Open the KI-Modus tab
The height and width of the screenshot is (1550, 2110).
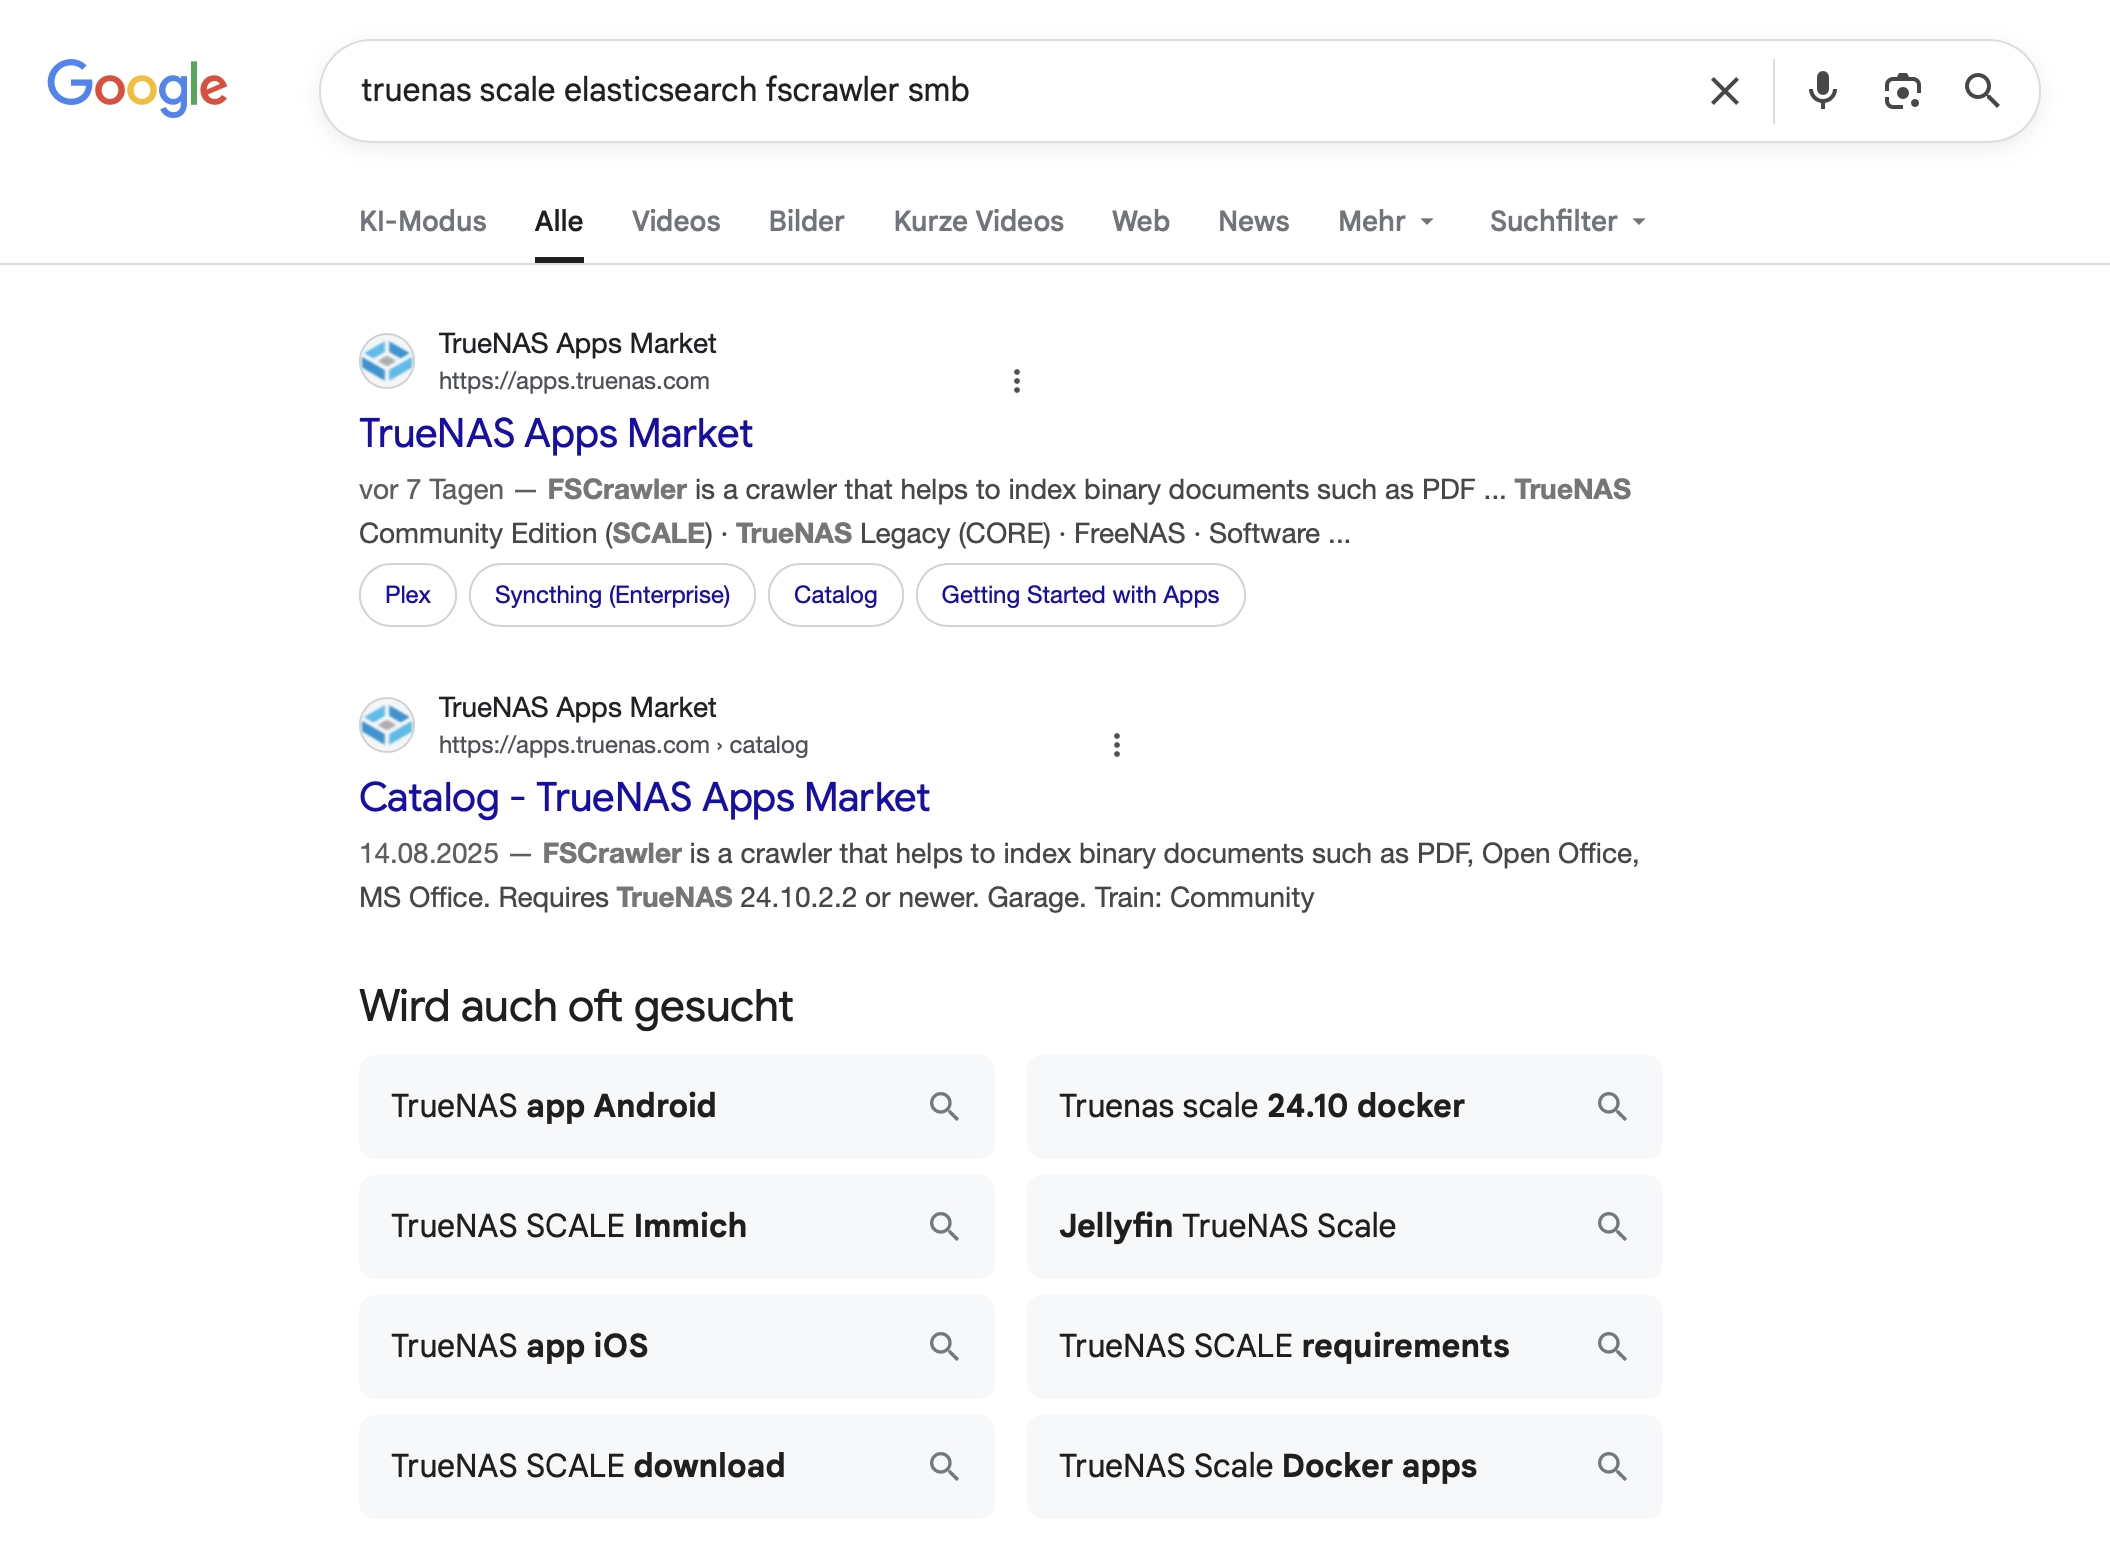point(422,221)
